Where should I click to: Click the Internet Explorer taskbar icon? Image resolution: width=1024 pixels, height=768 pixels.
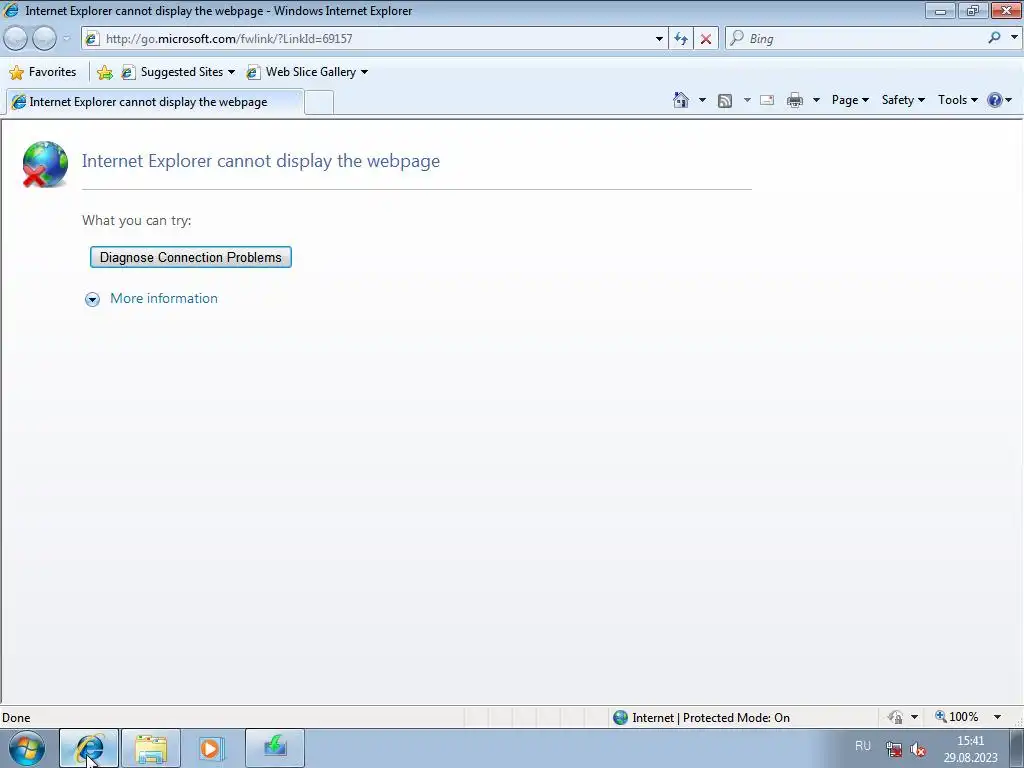[89, 748]
